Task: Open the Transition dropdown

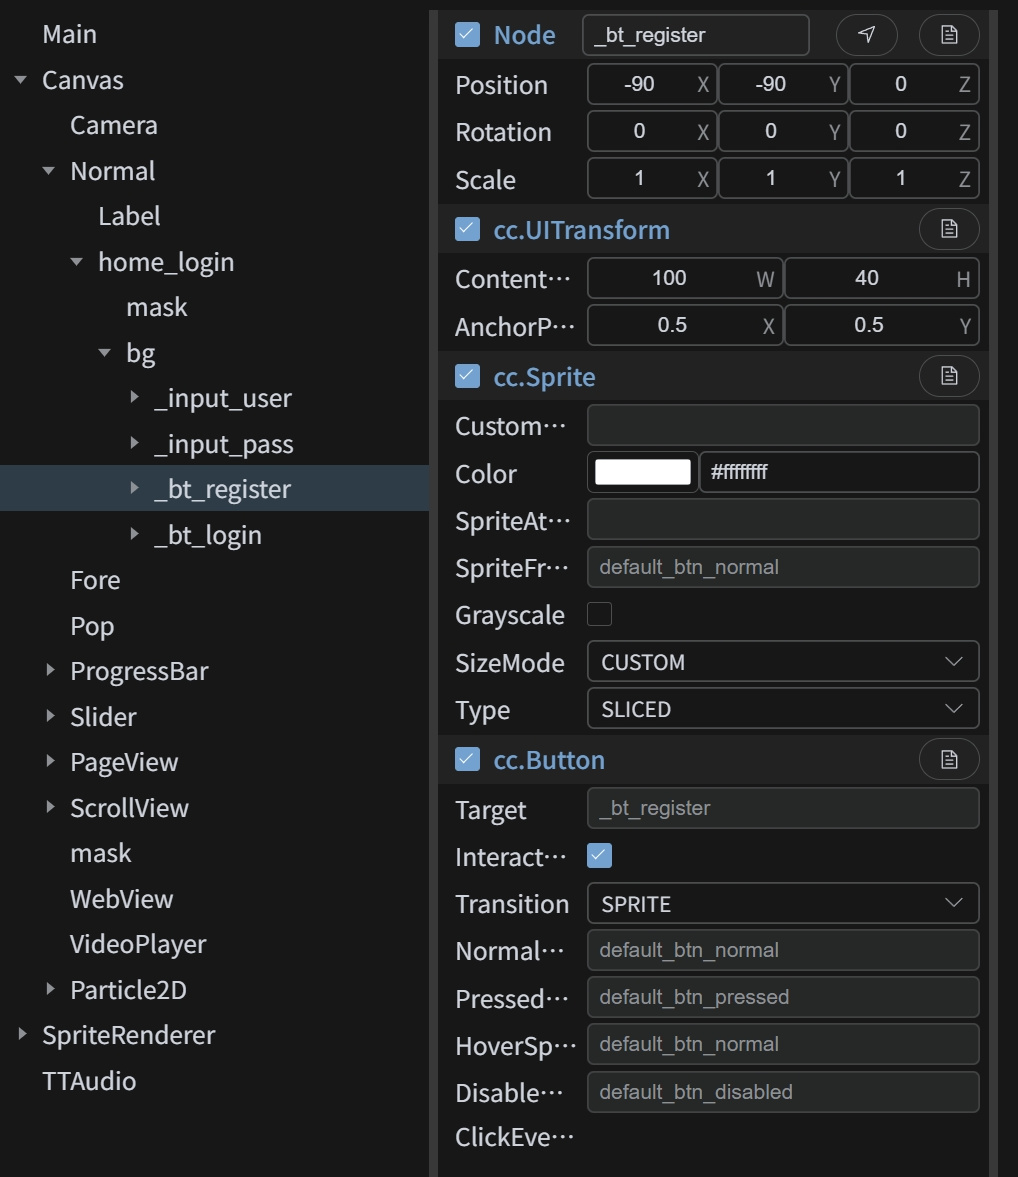Action: (782, 904)
